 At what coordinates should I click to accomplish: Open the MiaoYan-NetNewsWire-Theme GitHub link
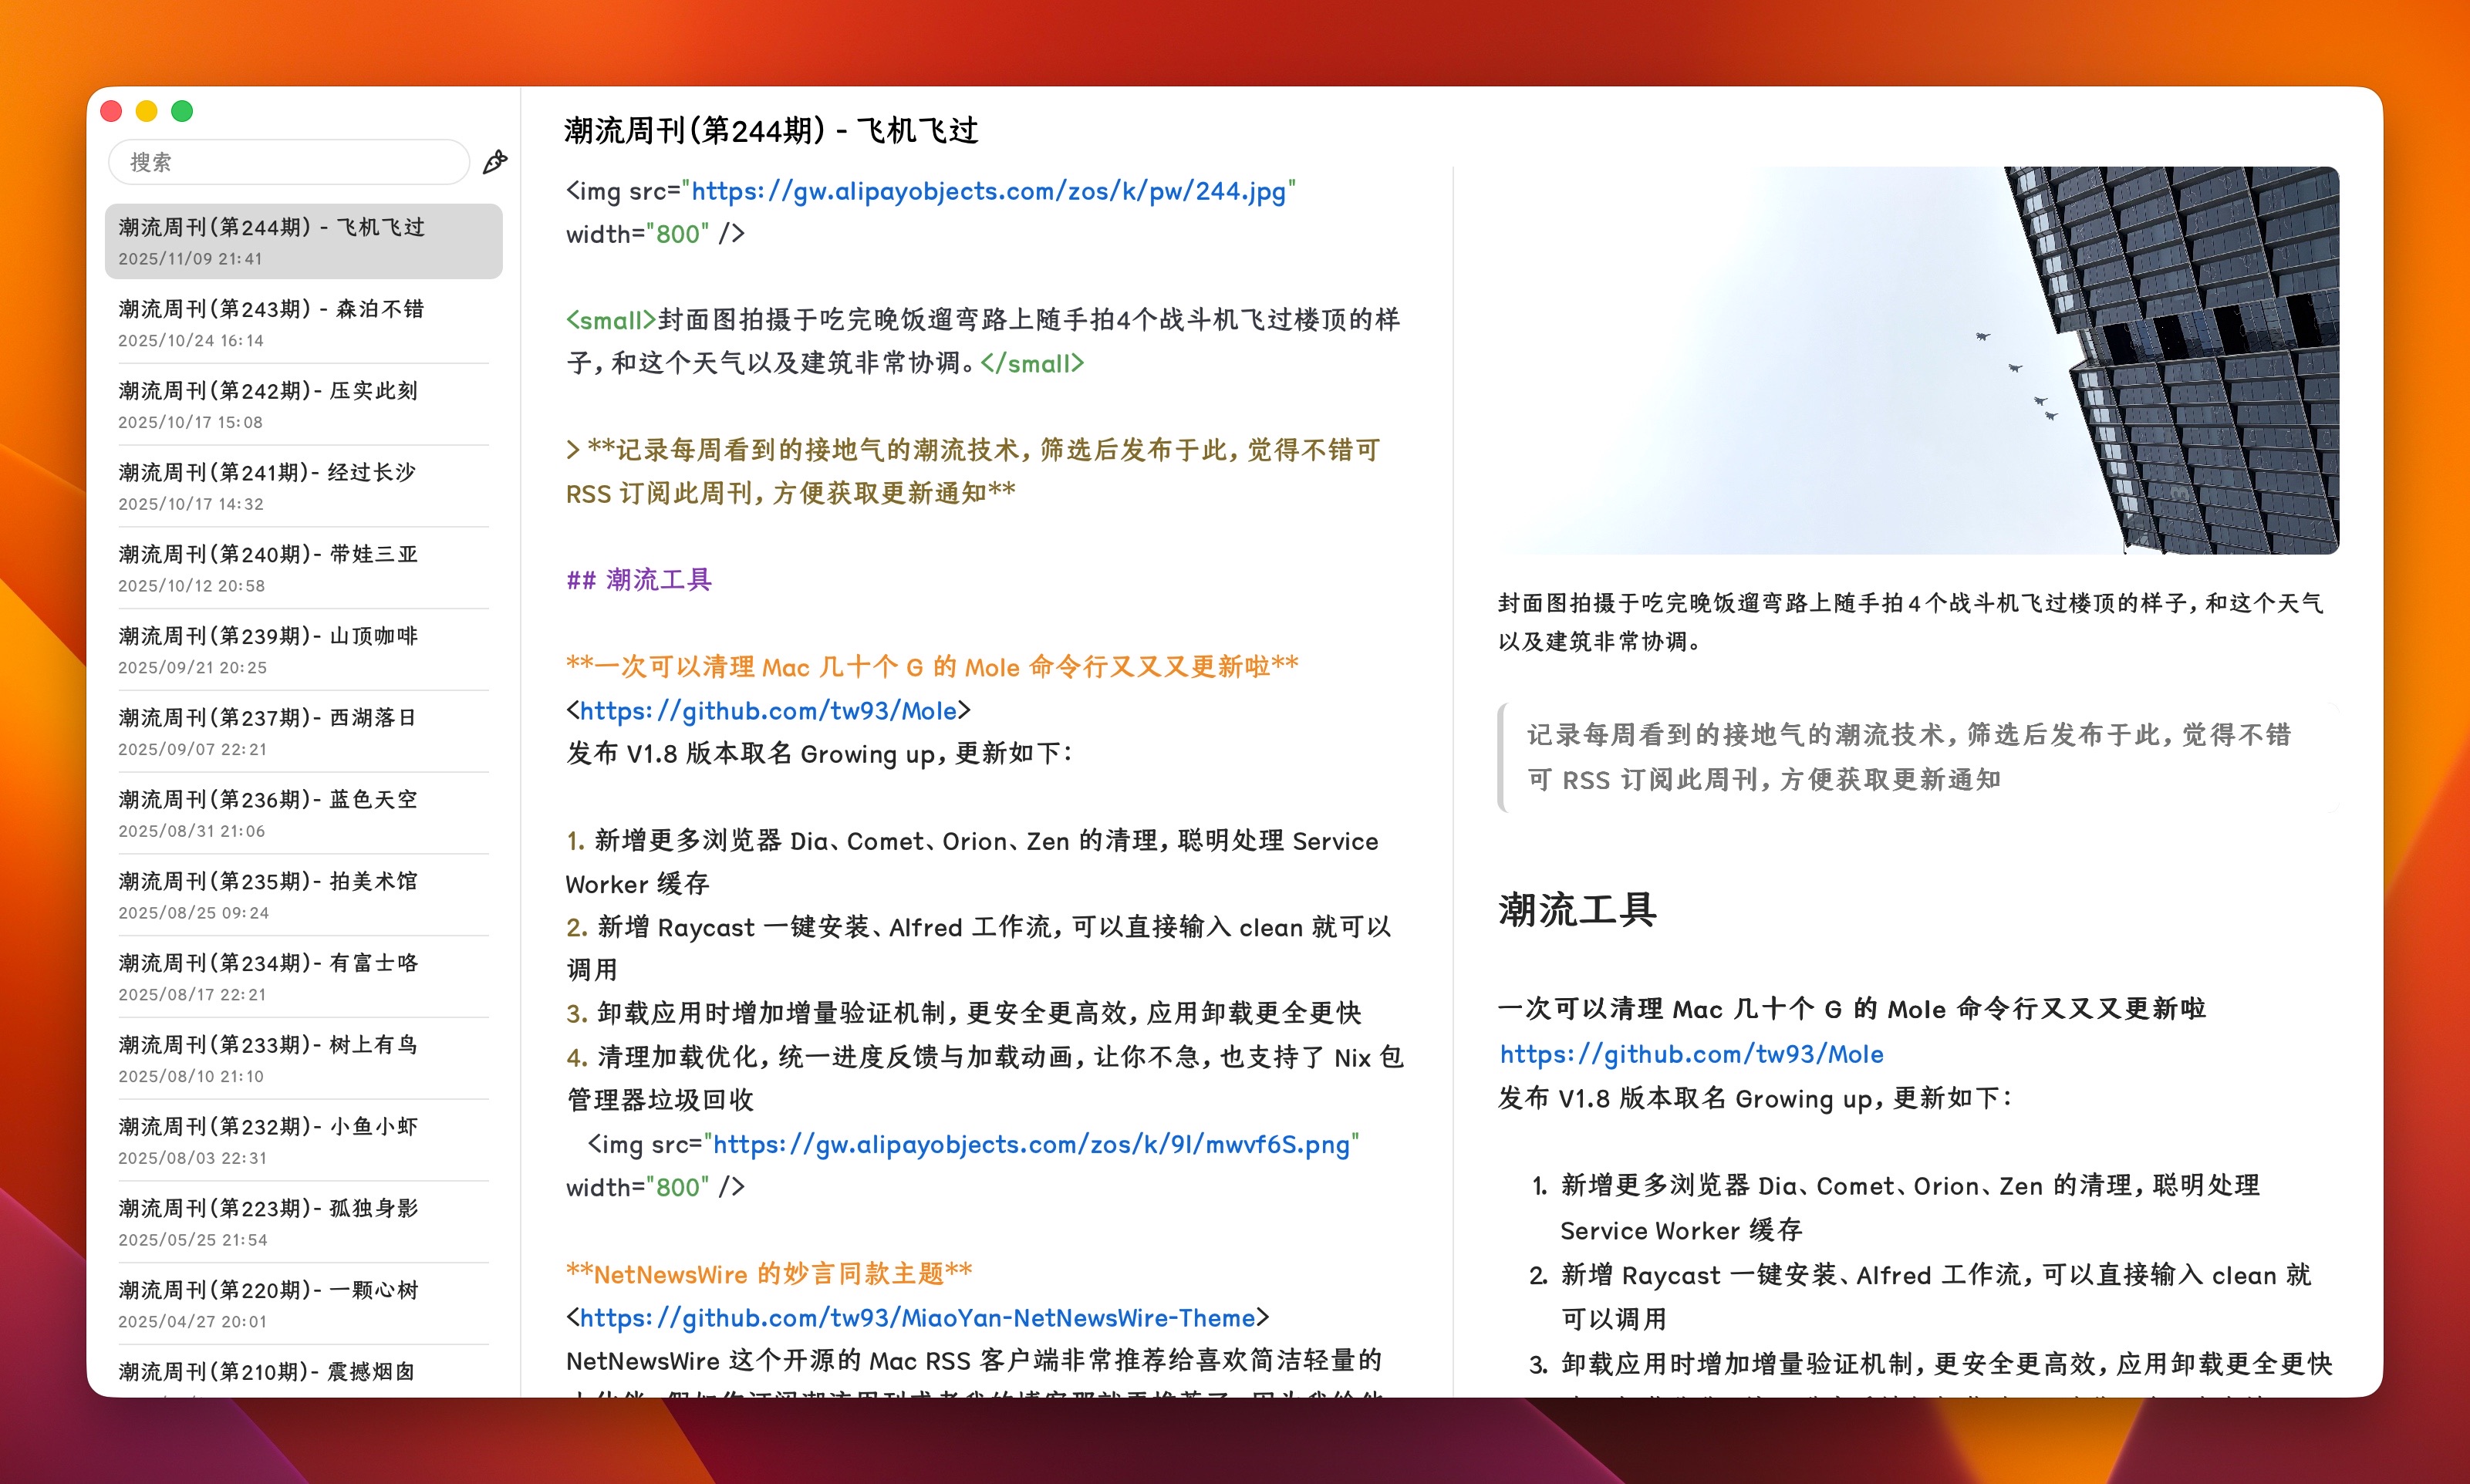pyautogui.click(x=917, y=1318)
